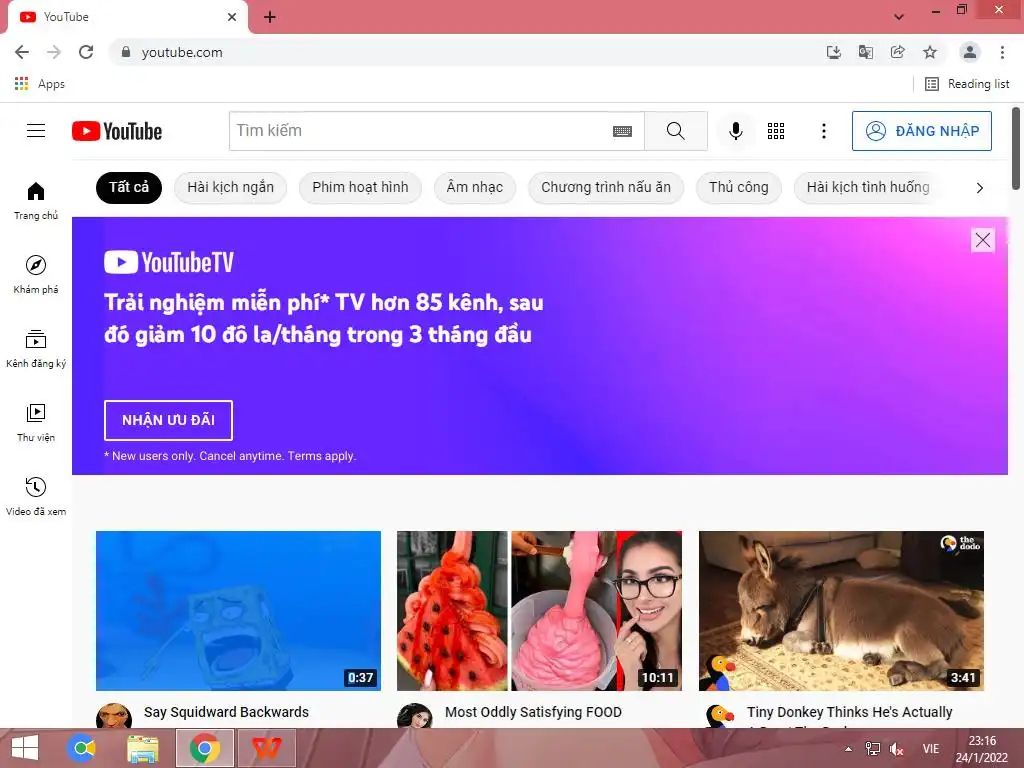The image size is (1024, 768).
Task: Click the padlock site info icon
Action: coord(126,52)
